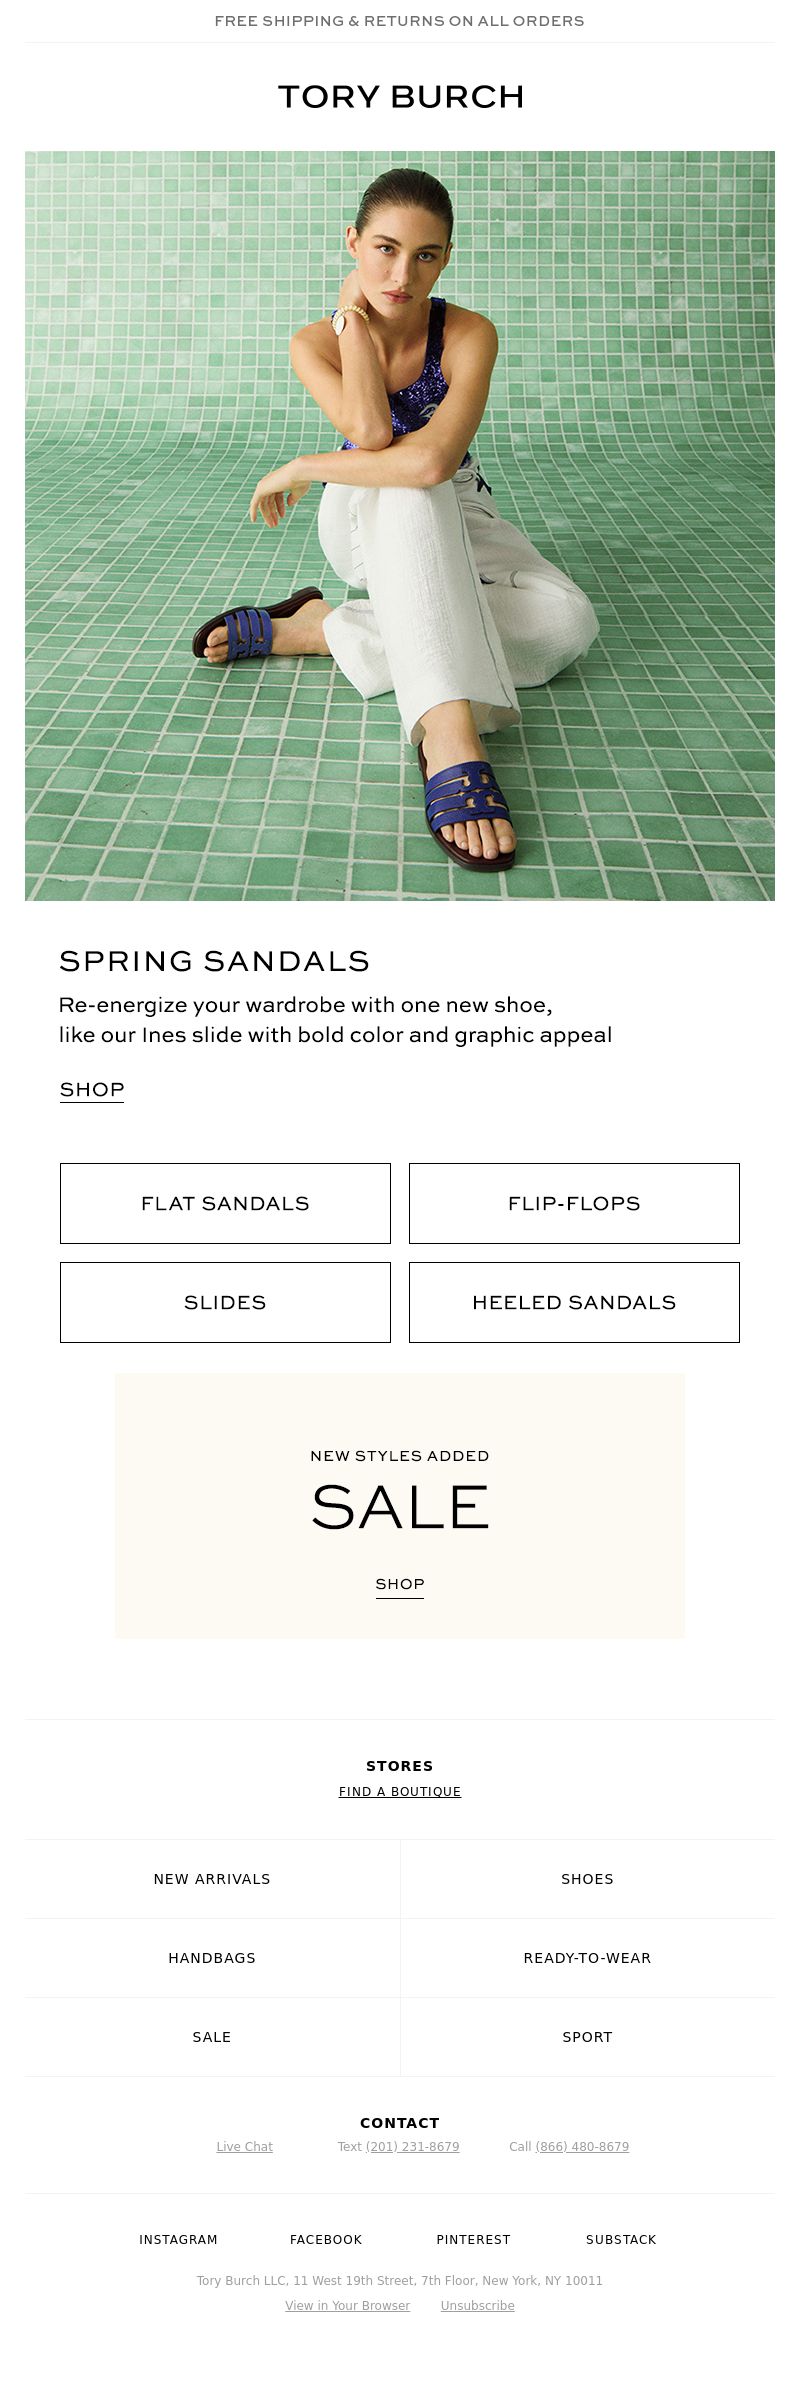Screen dimensions: 800x2398
Task: Open Find a Boutique link
Action: coord(400,1791)
